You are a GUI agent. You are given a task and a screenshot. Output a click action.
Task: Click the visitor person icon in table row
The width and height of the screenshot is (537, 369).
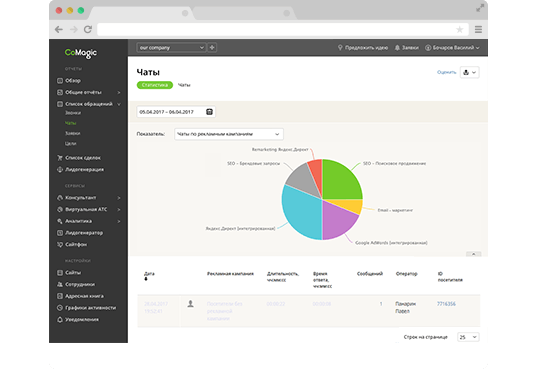click(190, 304)
